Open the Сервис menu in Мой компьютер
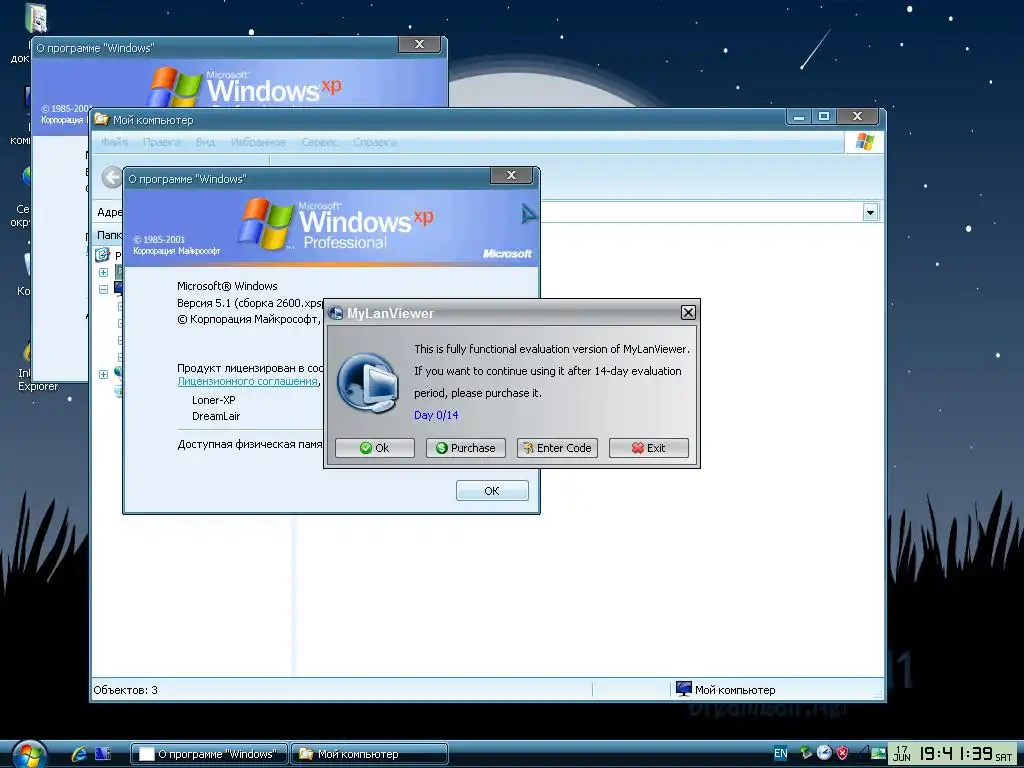Image resolution: width=1024 pixels, height=768 pixels. pyautogui.click(x=319, y=142)
